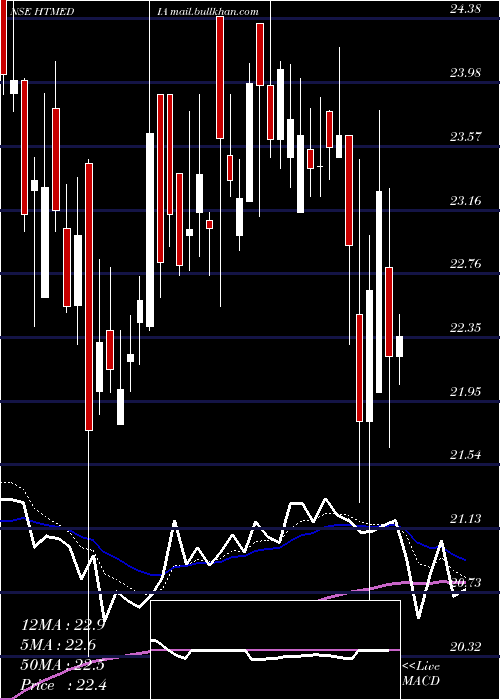Screen dimensions: 500x700
Task: Click the 23.98 price axis label
Action: click(465, 72)
